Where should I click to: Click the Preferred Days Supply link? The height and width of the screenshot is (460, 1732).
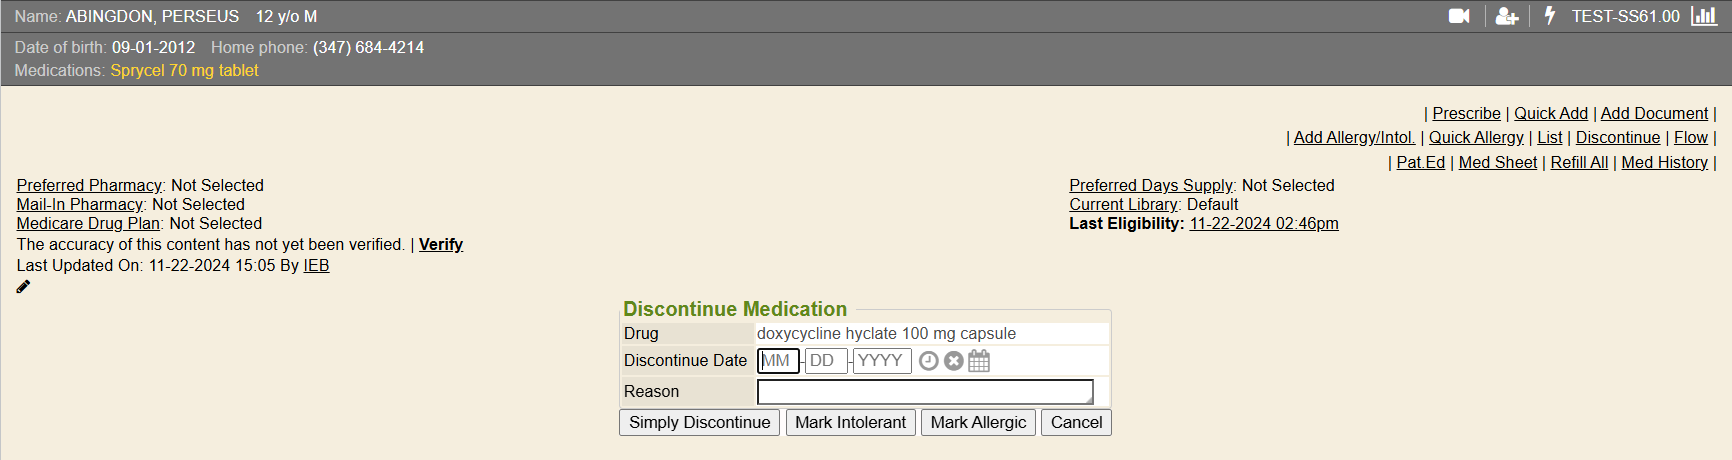[1151, 185]
